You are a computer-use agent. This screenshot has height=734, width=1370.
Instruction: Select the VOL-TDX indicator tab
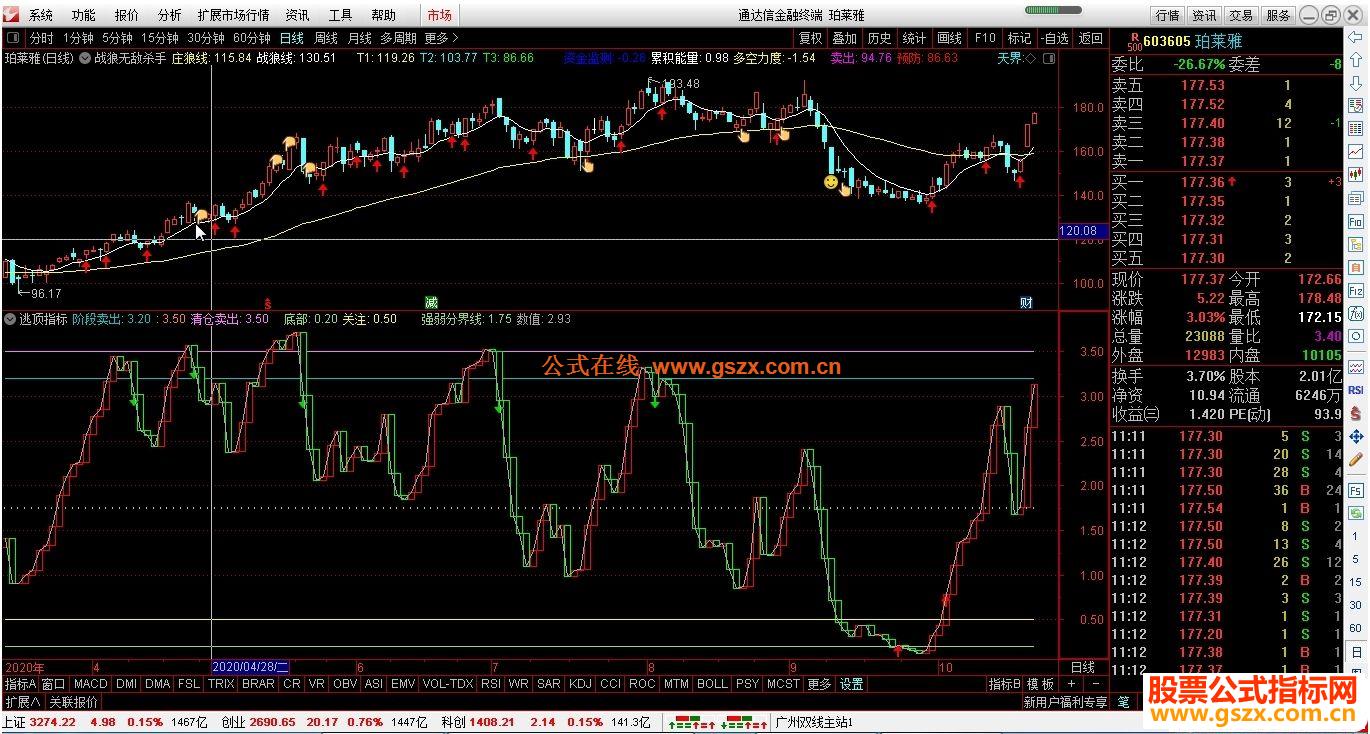pyautogui.click(x=447, y=684)
